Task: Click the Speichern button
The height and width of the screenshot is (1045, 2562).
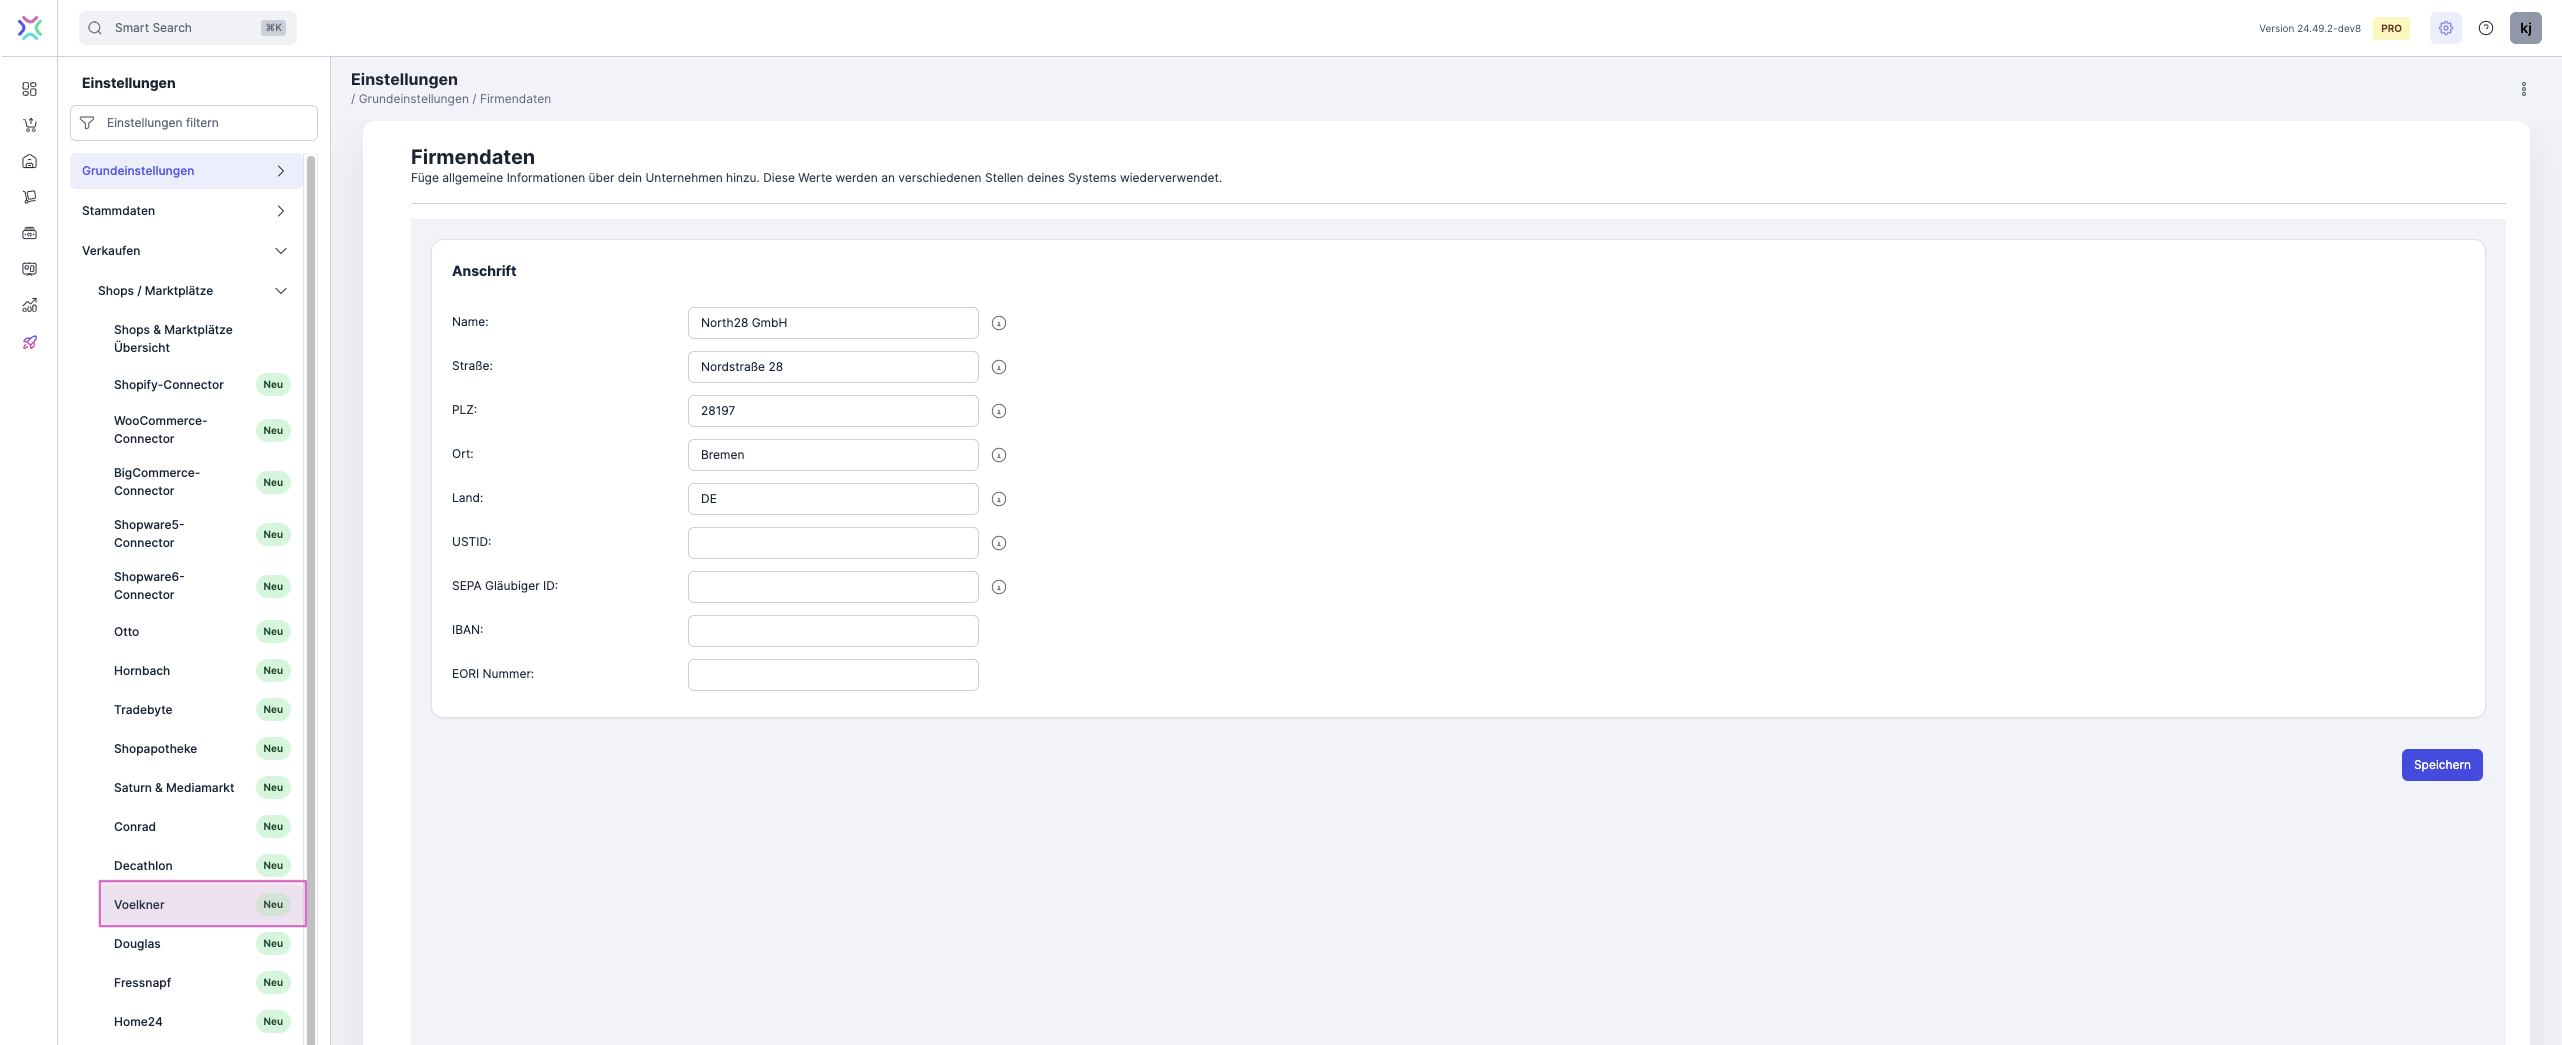Action: [2441, 765]
